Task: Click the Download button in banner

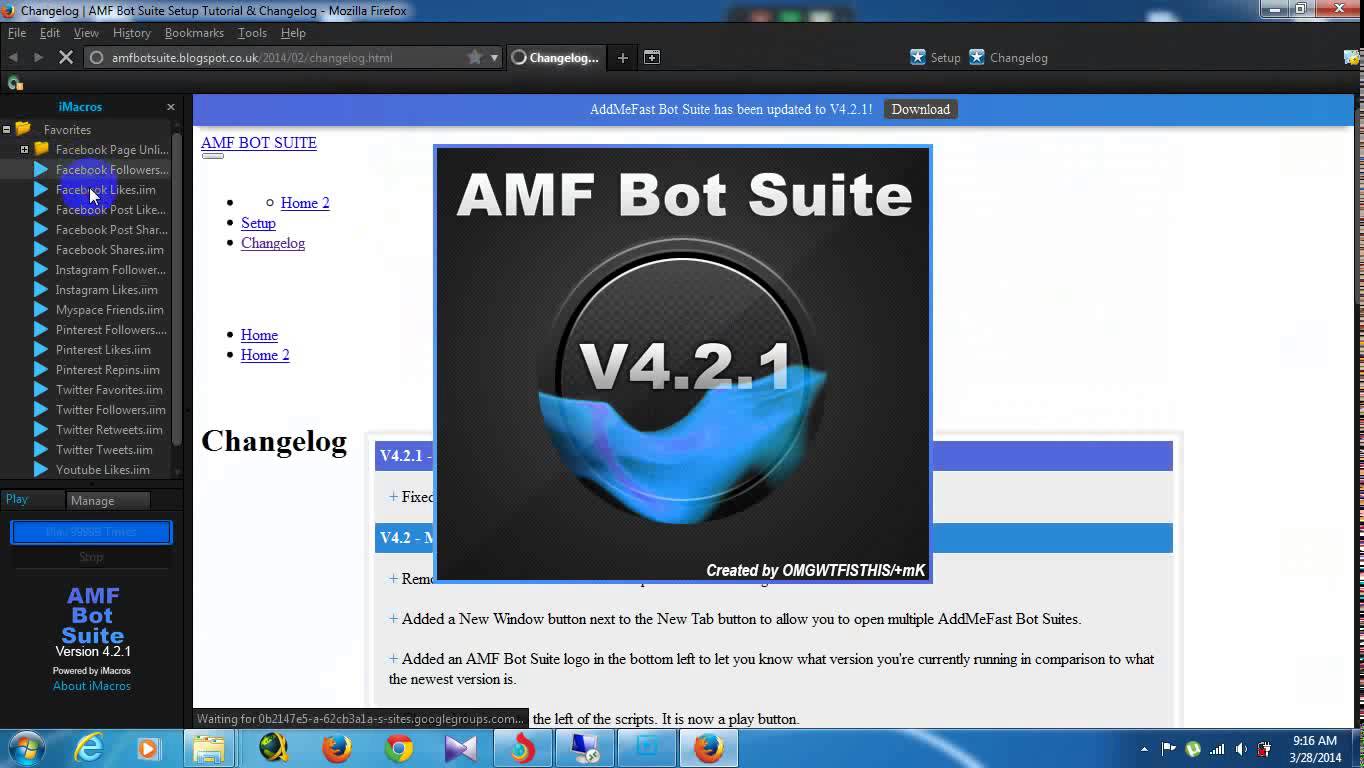Action: pyautogui.click(x=920, y=109)
